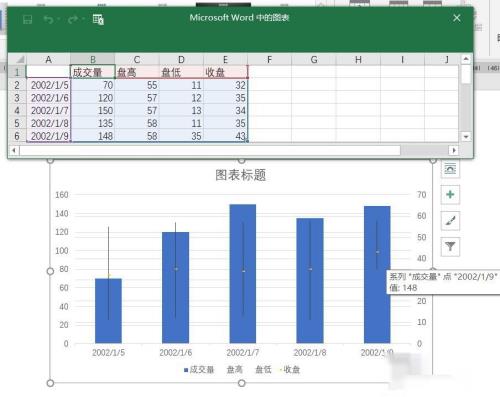
Task: Click right arrow of horizontal scrollbar
Action: click(x=454, y=150)
